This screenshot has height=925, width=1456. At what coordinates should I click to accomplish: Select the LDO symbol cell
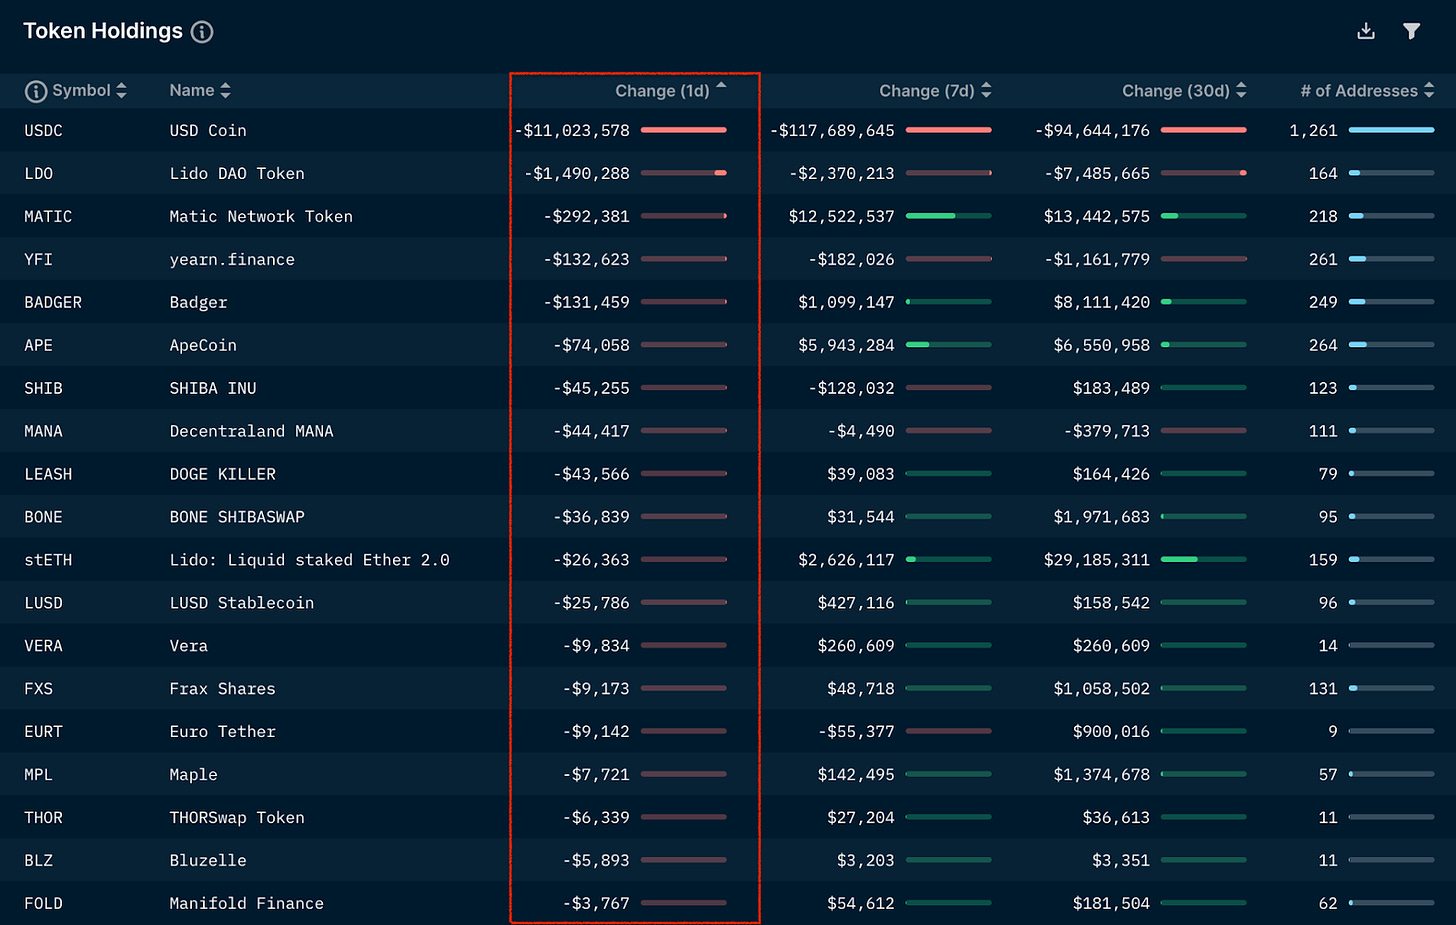pyautogui.click(x=38, y=174)
